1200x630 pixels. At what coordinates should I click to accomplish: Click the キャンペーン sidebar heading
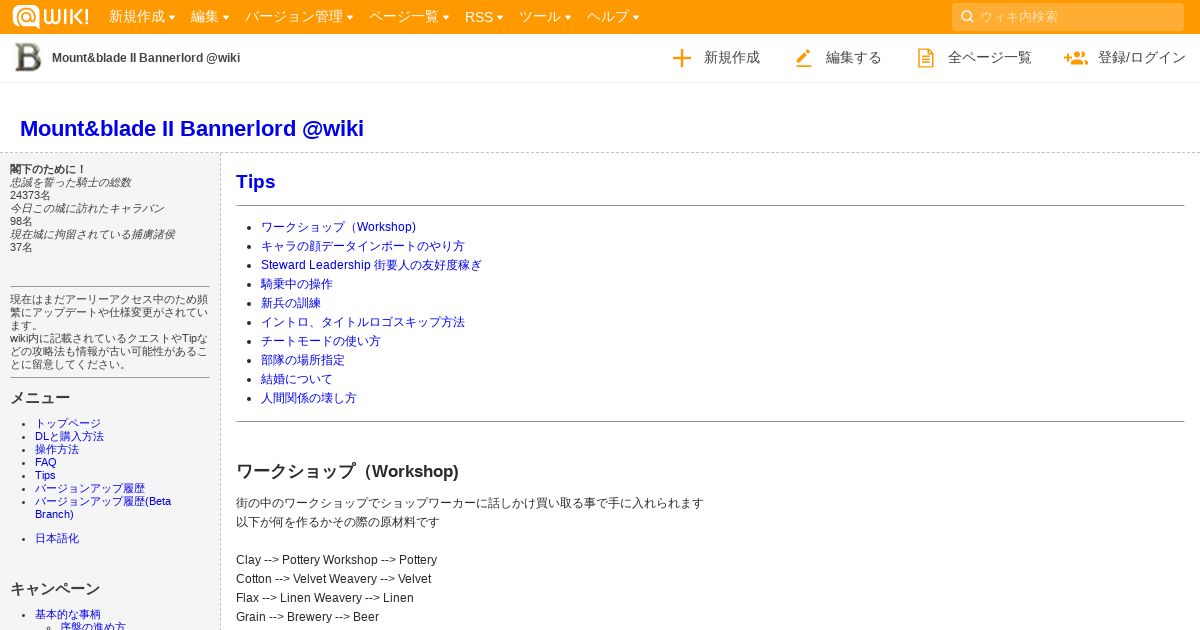pyautogui.click(x=55, y=589)
